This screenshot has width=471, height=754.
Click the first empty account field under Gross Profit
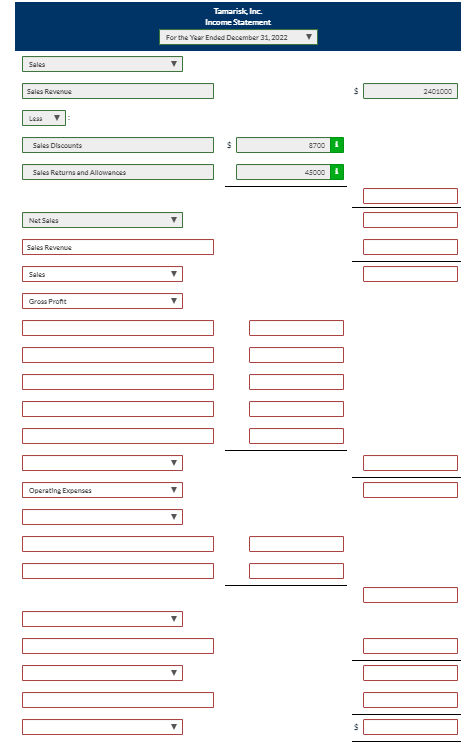click(x=118, y=328)
